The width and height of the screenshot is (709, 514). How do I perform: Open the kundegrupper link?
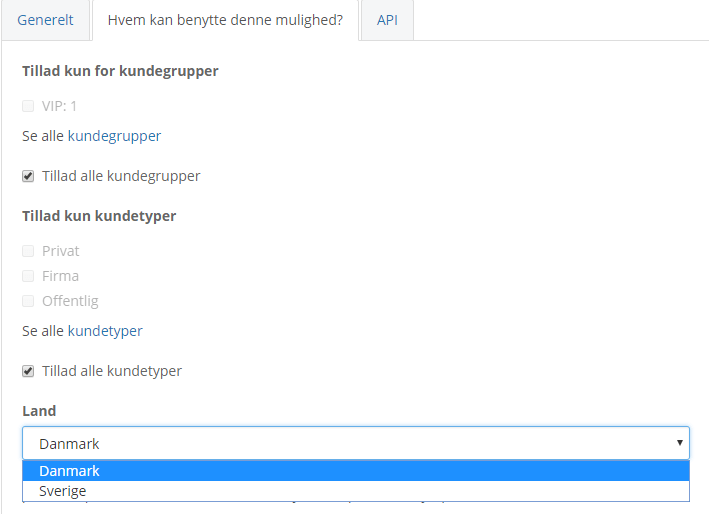click(x=114, y=136)
